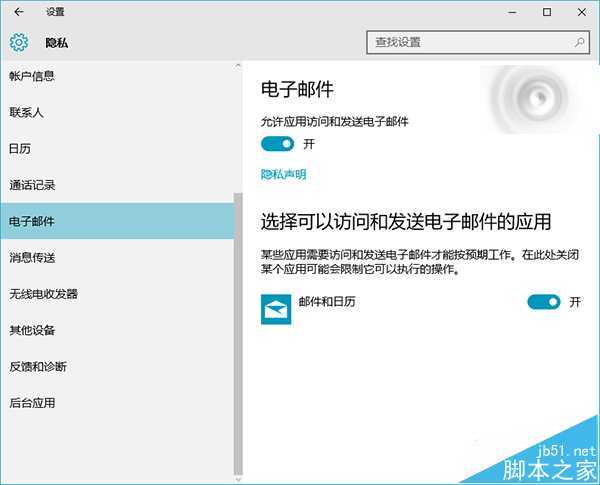Click the 查找设置 search box
Image resolution: width=600 pixels, height=485 pixels.
coord(478,42)
